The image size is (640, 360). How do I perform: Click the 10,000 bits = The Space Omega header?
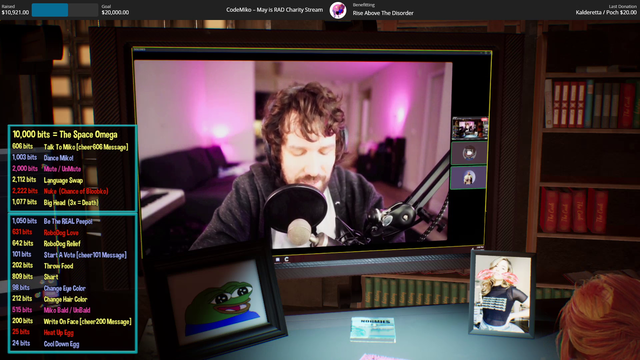tap(65, 134)
